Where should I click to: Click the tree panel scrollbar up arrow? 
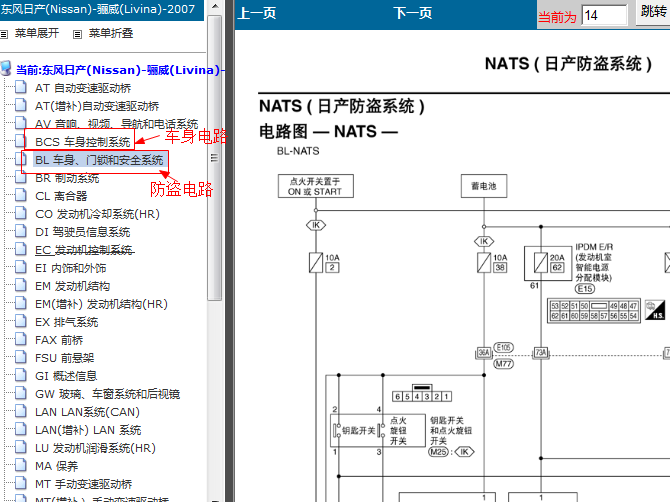(215, 6)
